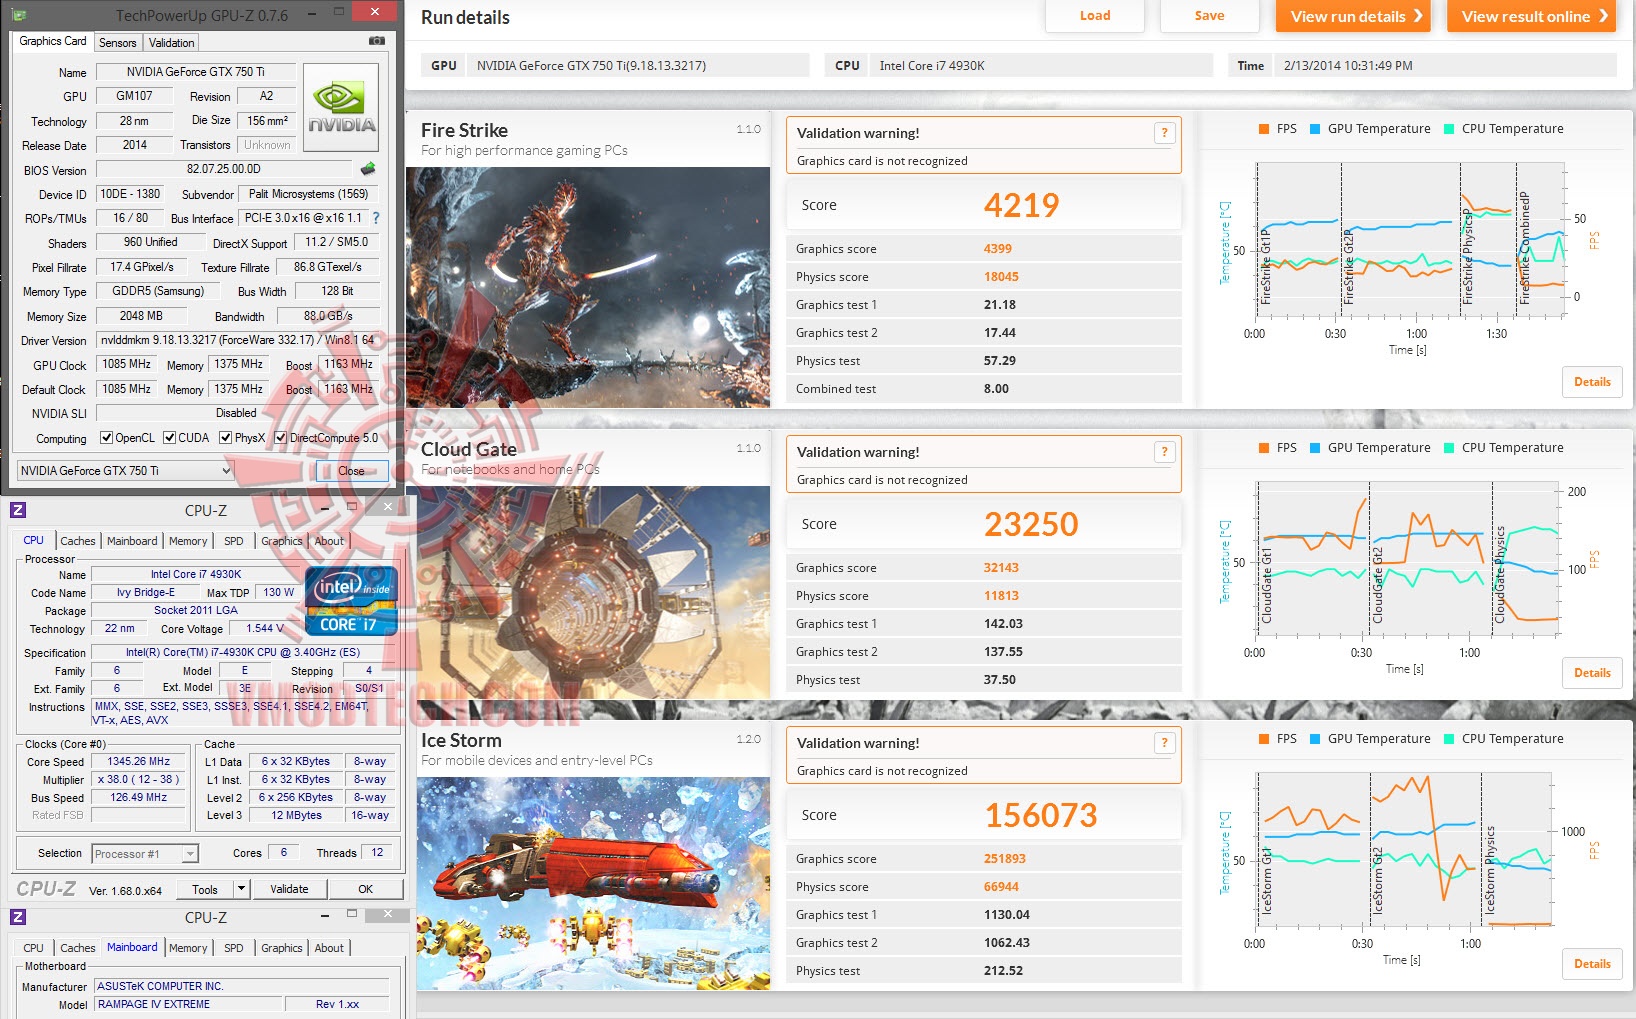Open the About tab in the upper CPU-Z window
1636x1019 pixels.
(x=329, y=541)
